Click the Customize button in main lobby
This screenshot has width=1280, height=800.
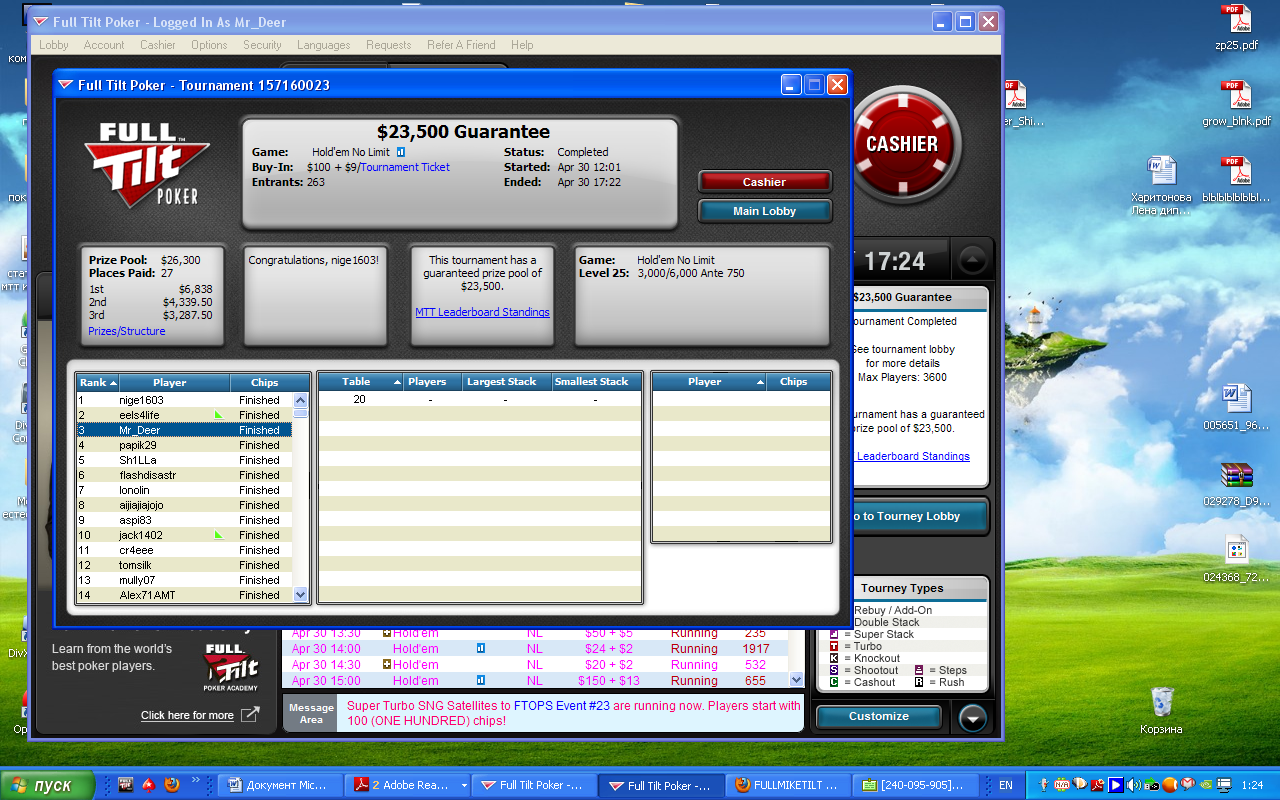(x=879, y=716)
